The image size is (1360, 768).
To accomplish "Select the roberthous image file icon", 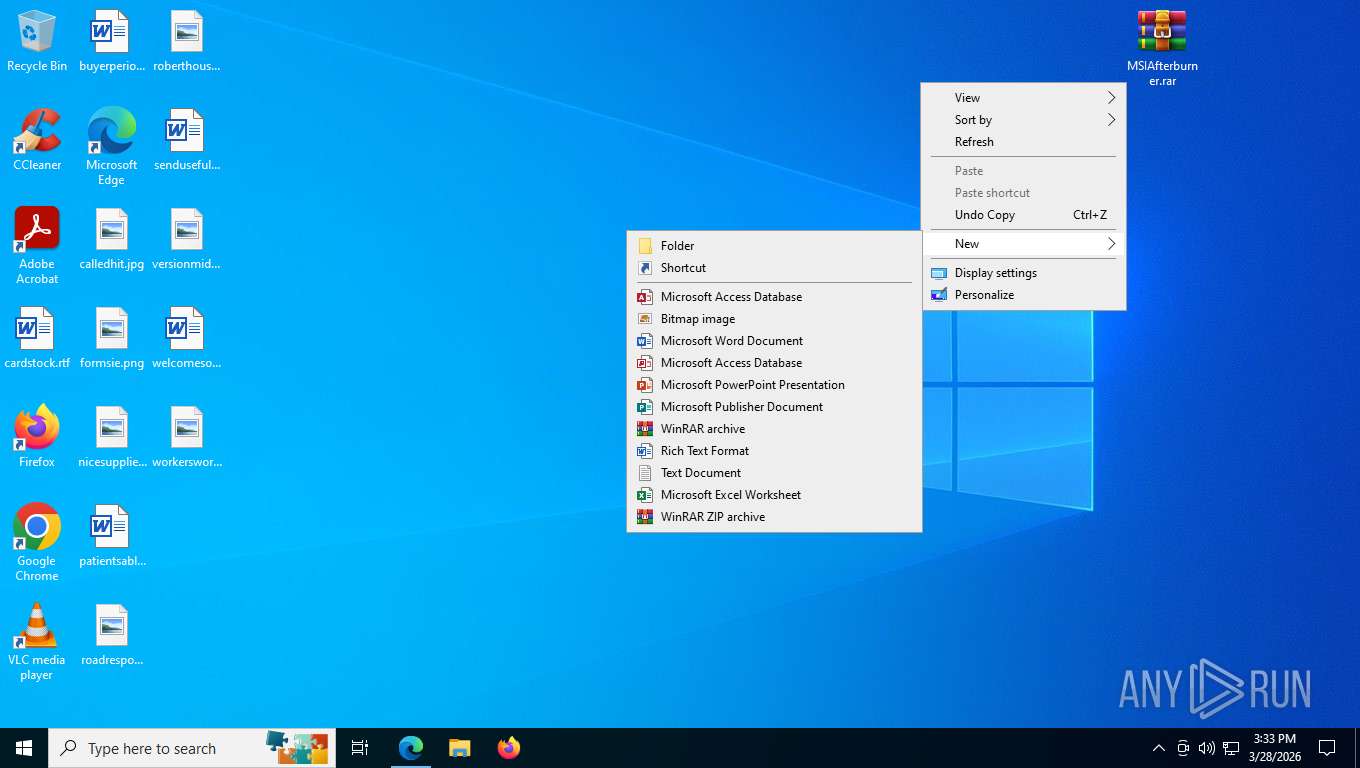I will [187, 42].
